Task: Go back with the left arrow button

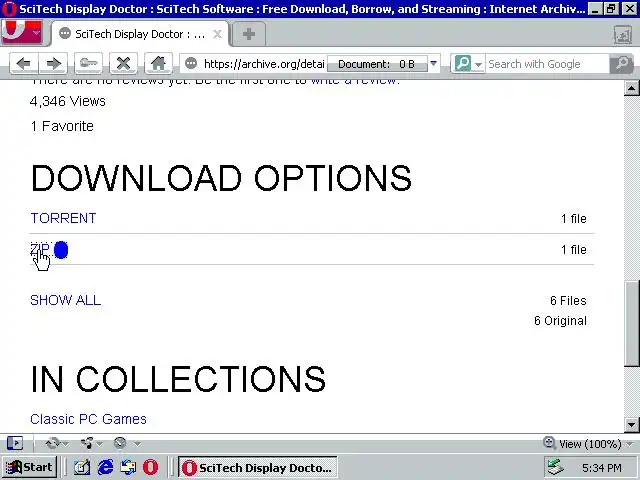Action: point(24,64)
